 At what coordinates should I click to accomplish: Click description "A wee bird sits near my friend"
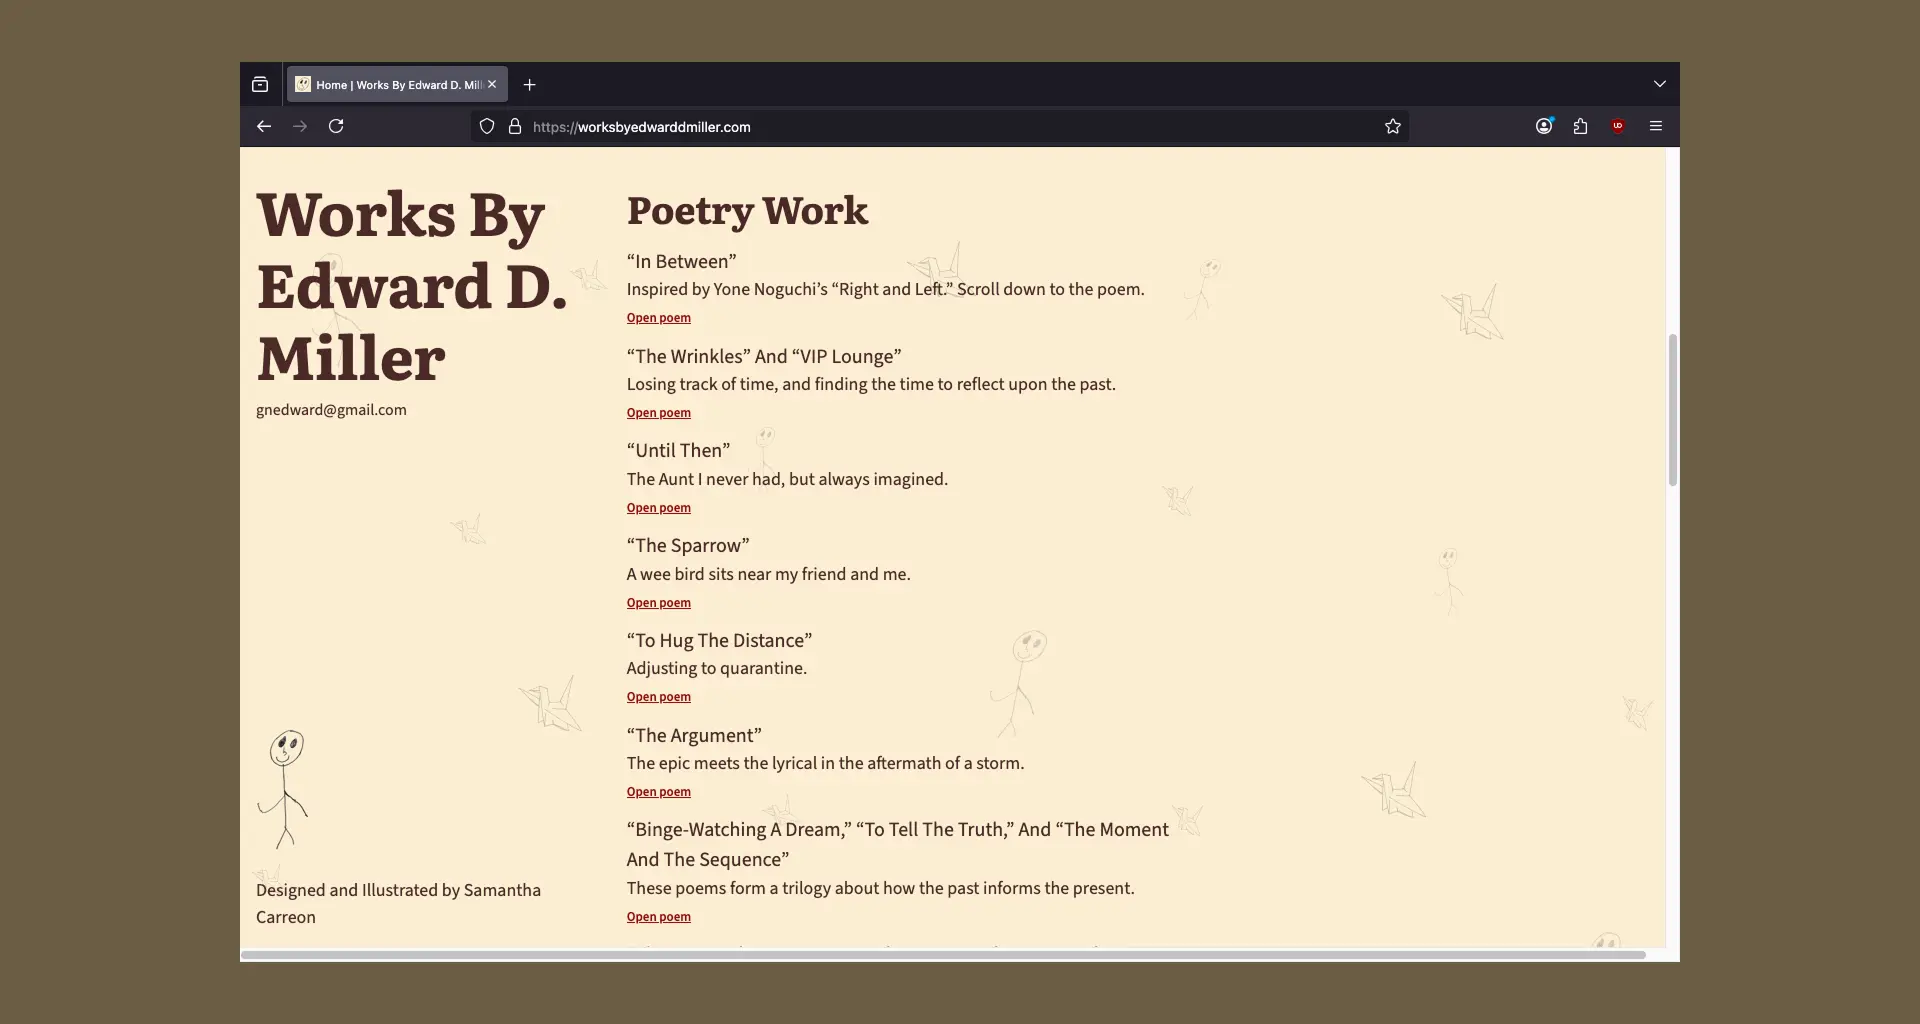coord(768,575)
